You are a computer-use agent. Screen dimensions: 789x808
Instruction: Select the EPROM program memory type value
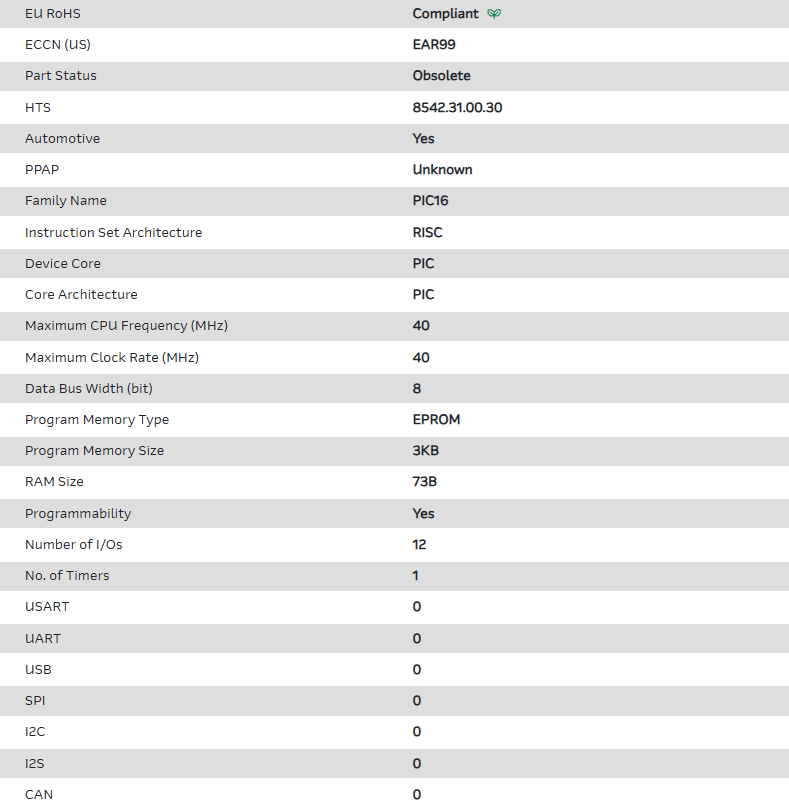point(436,420)
